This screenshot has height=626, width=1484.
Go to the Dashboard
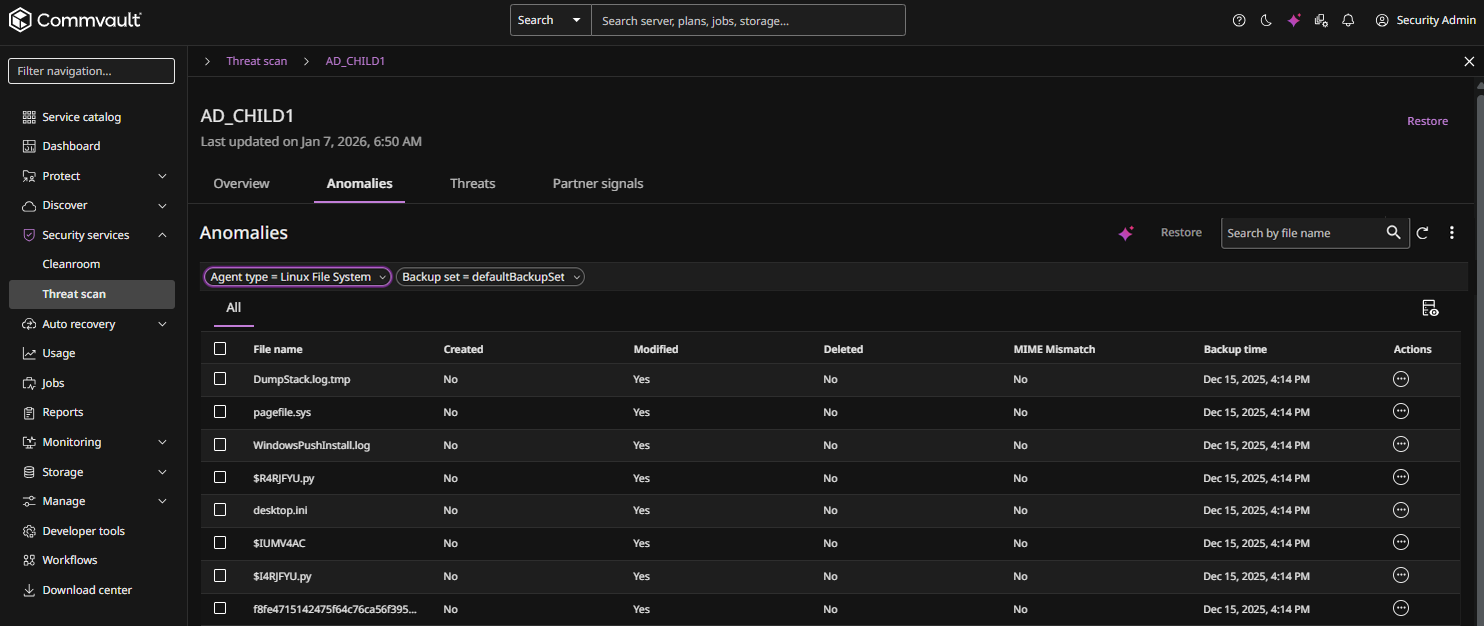[71, 146]
